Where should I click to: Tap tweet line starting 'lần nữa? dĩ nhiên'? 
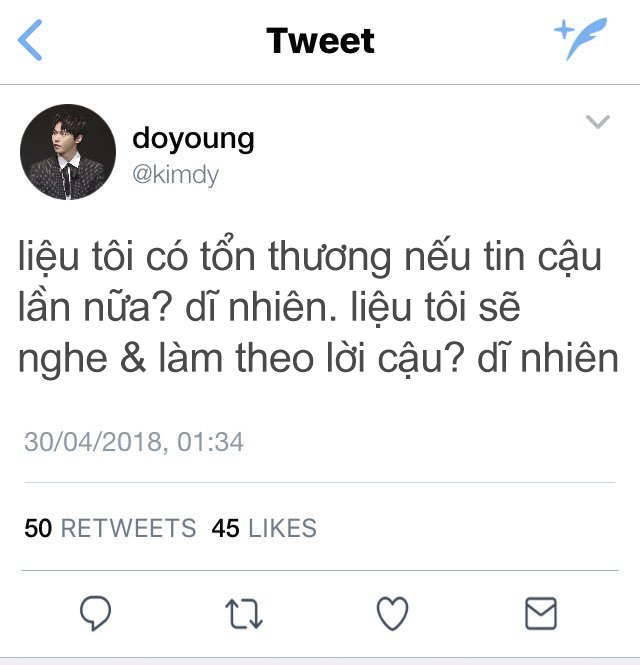pyautogui.click(x=269, y=307)
